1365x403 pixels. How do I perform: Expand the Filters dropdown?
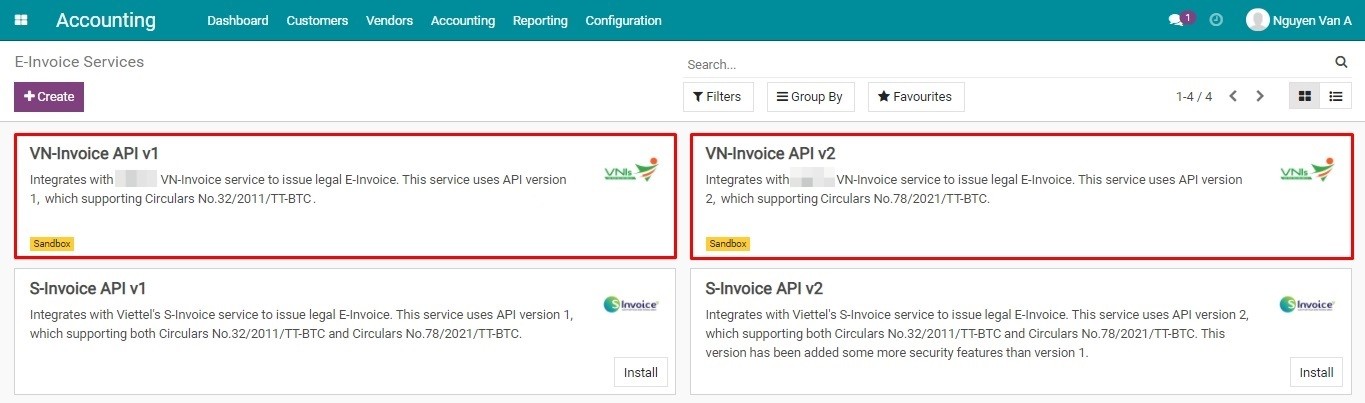(717, 97)
